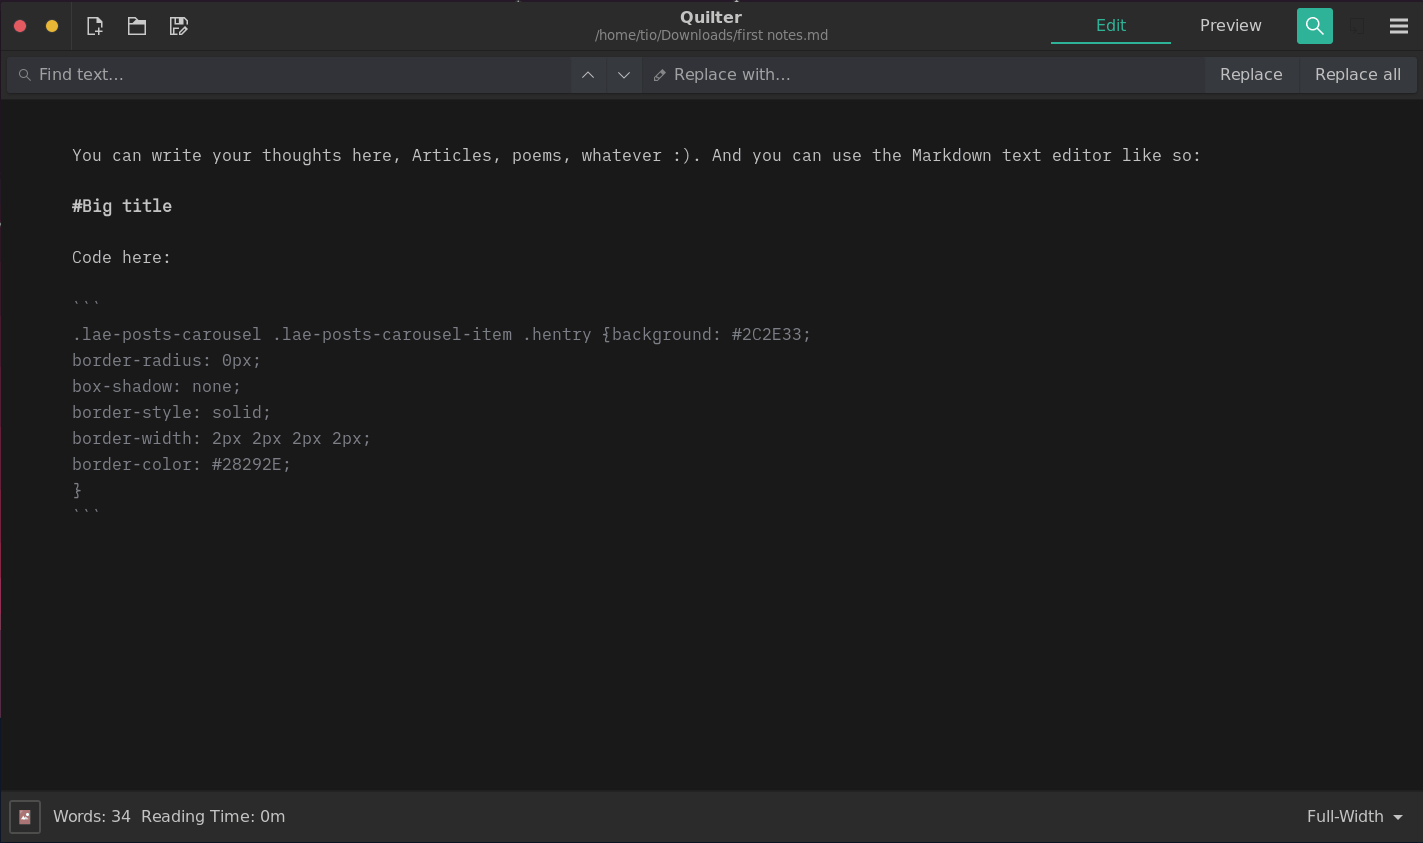Toggle the search bar with the magnifier button
Viewport: 1423px width, 843px height.
(1314, 26)
